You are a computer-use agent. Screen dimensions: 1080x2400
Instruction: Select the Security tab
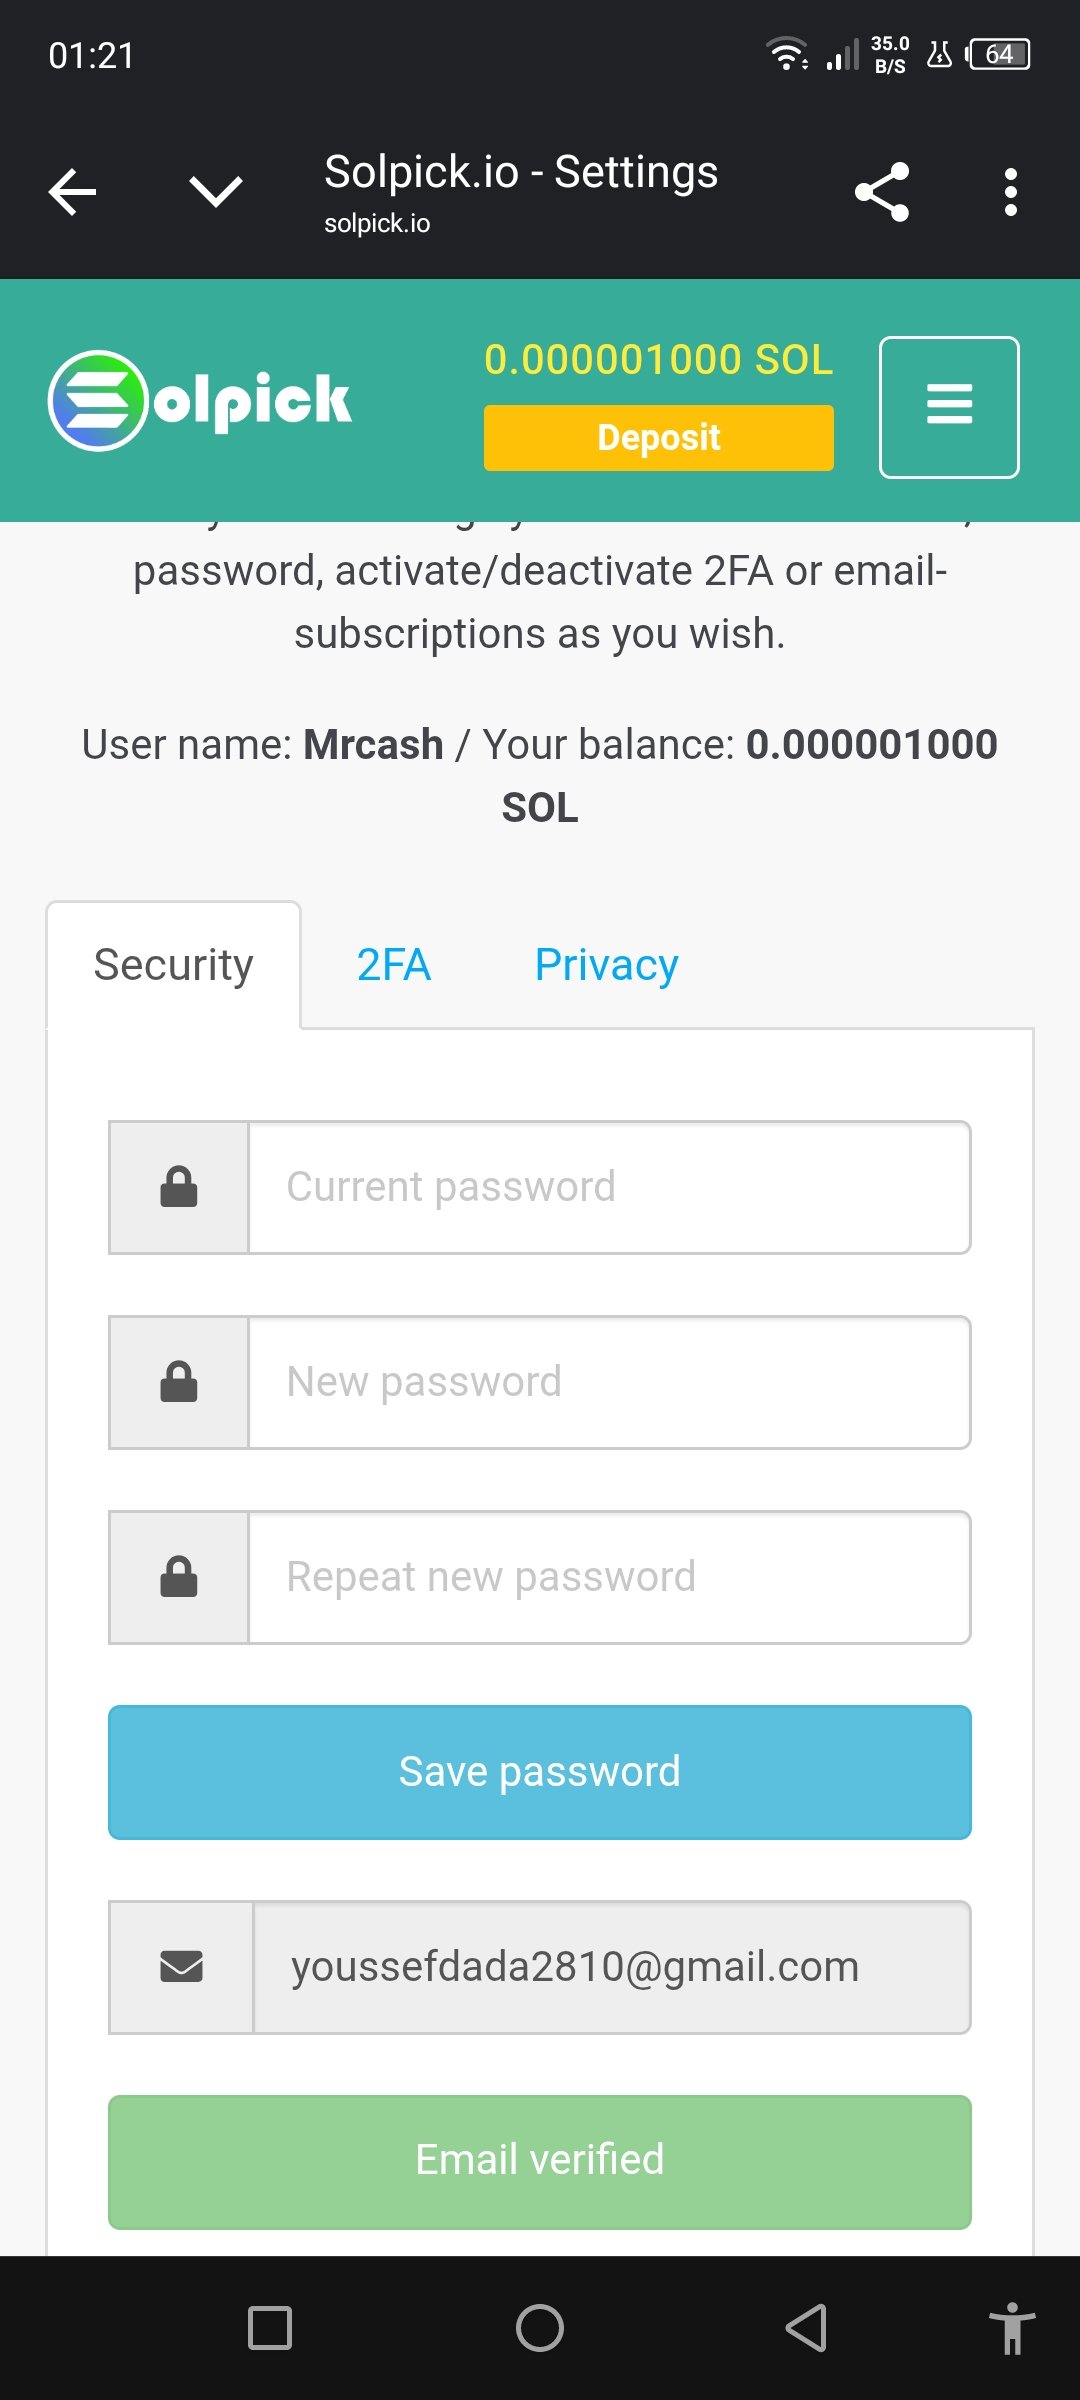[x=173, y=965]
